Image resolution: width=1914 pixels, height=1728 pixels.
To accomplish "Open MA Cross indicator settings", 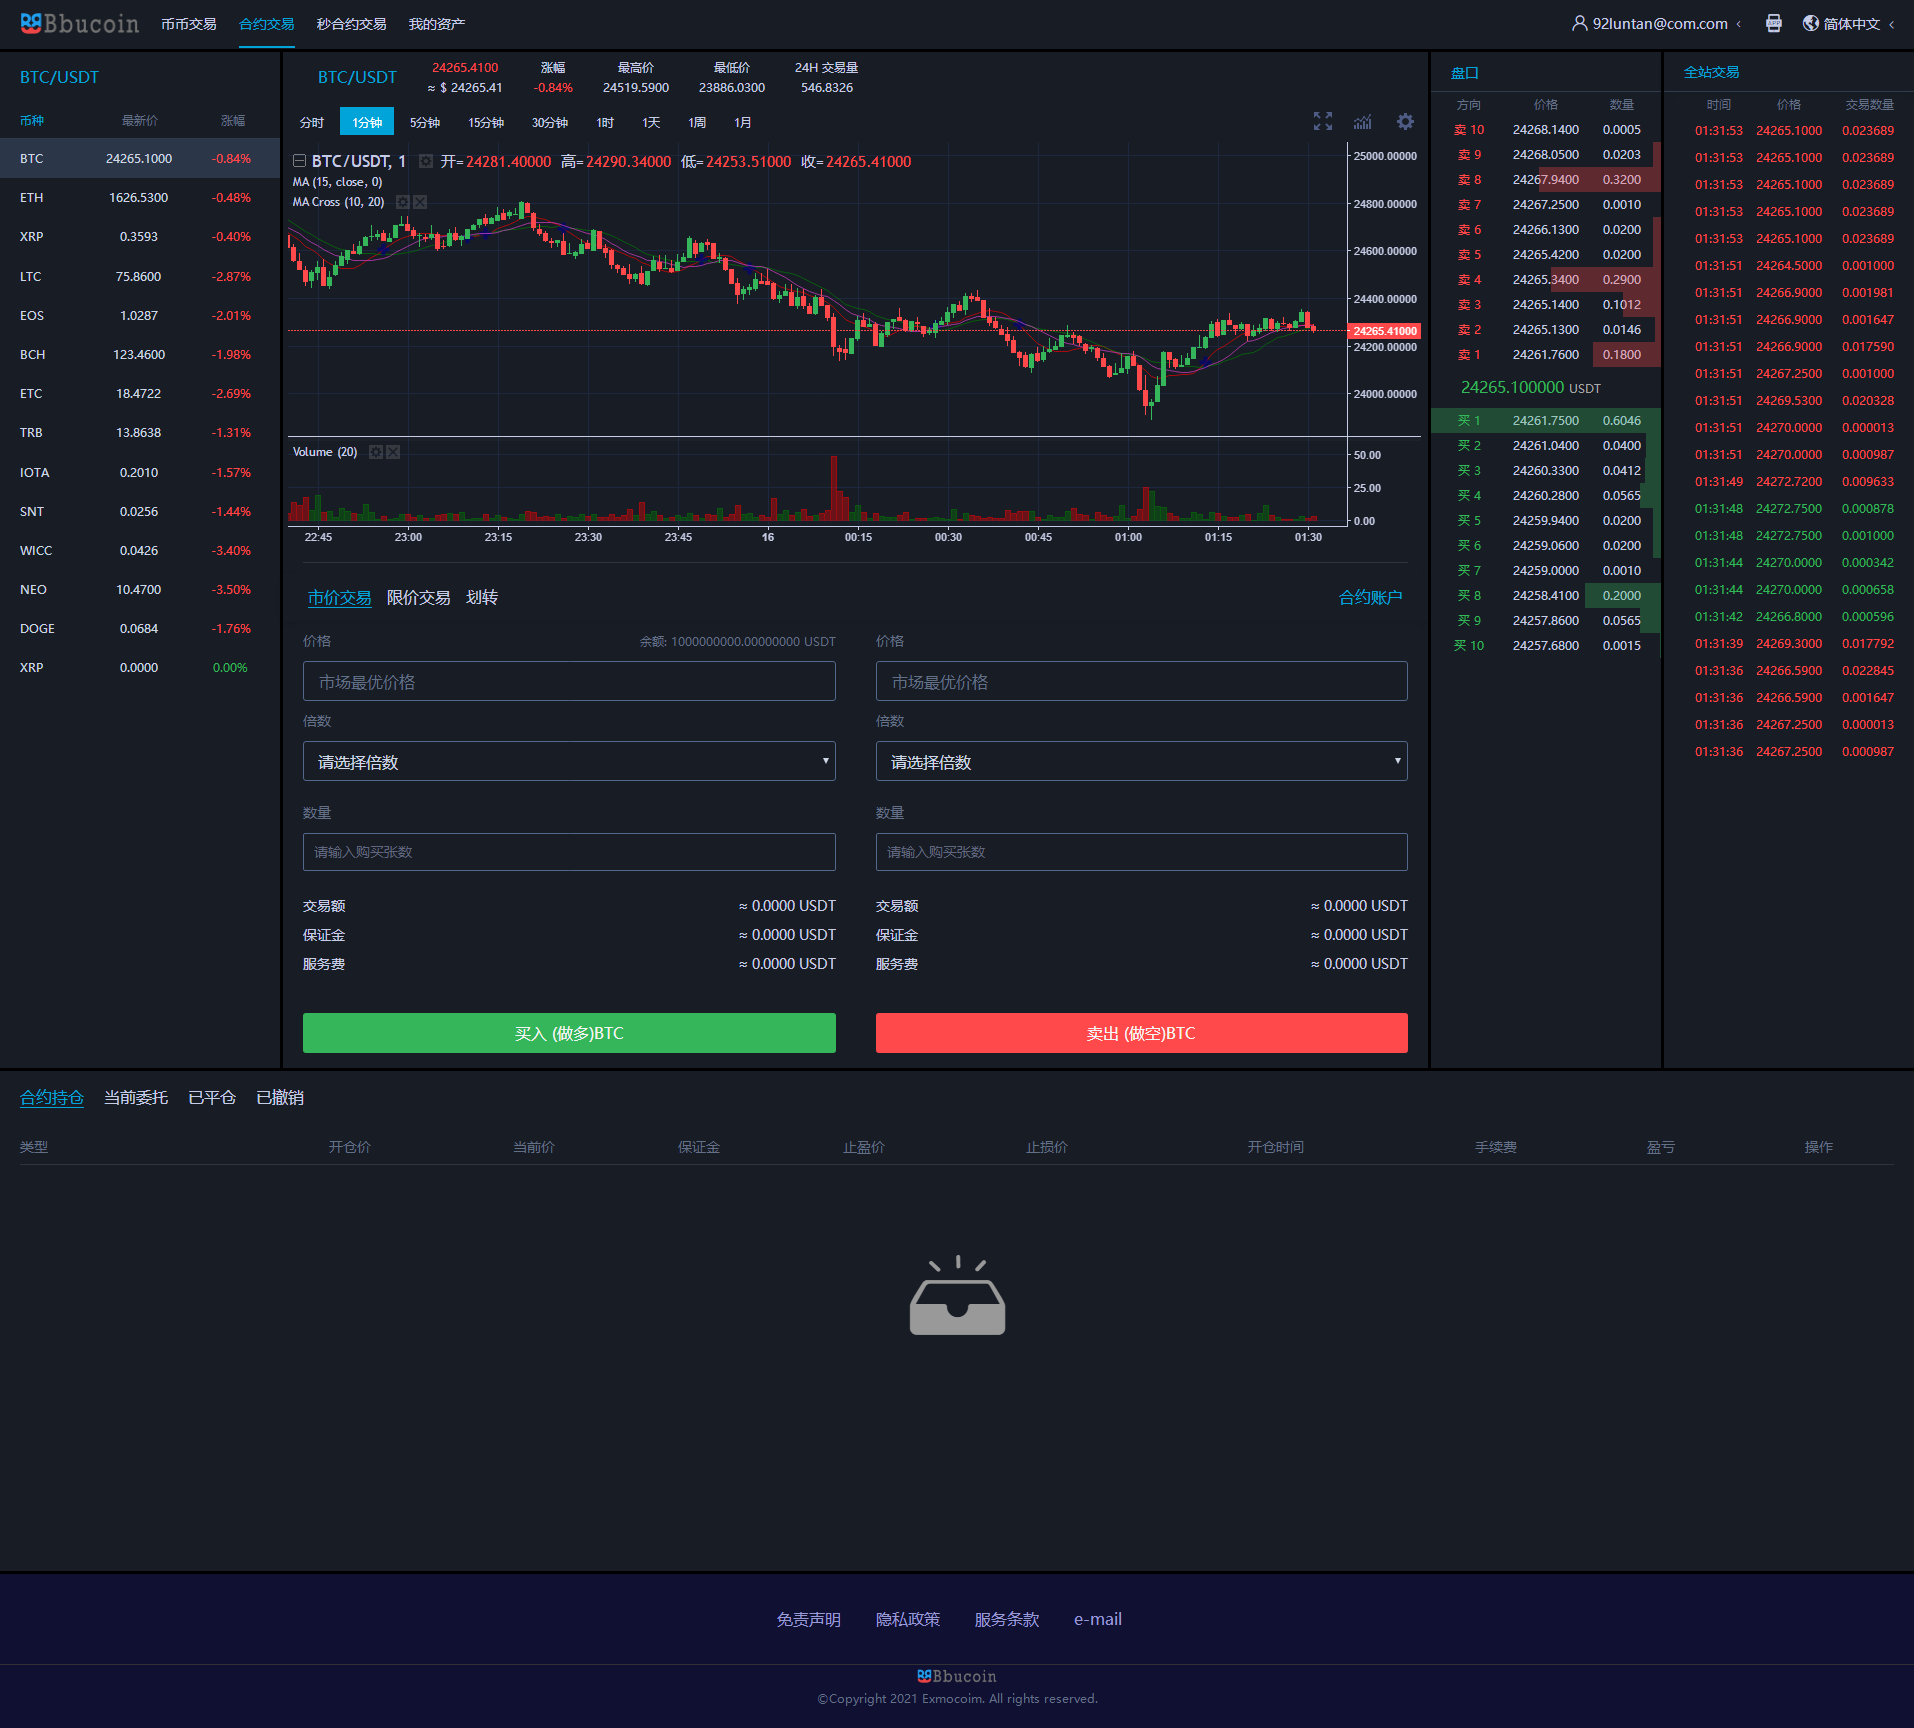I will (x=402, y=202).
